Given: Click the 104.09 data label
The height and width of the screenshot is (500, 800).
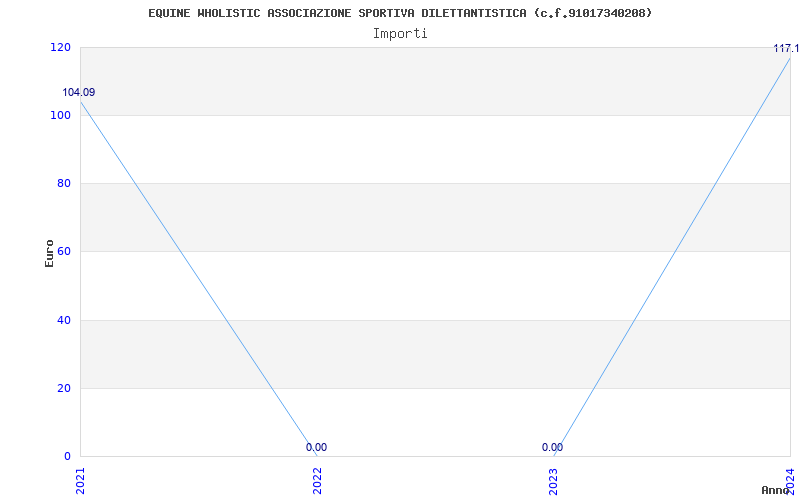Looking at the screenshot, I should [79, 92].
